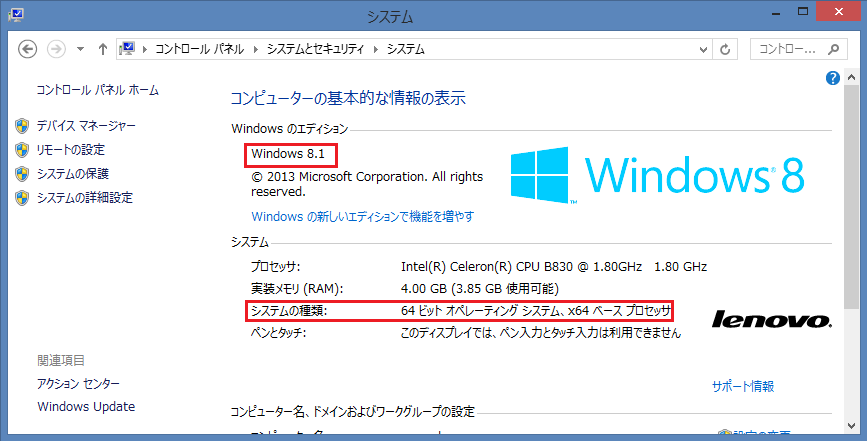
Task: Click the Windows 8 logo image
Action: (657, 175)
